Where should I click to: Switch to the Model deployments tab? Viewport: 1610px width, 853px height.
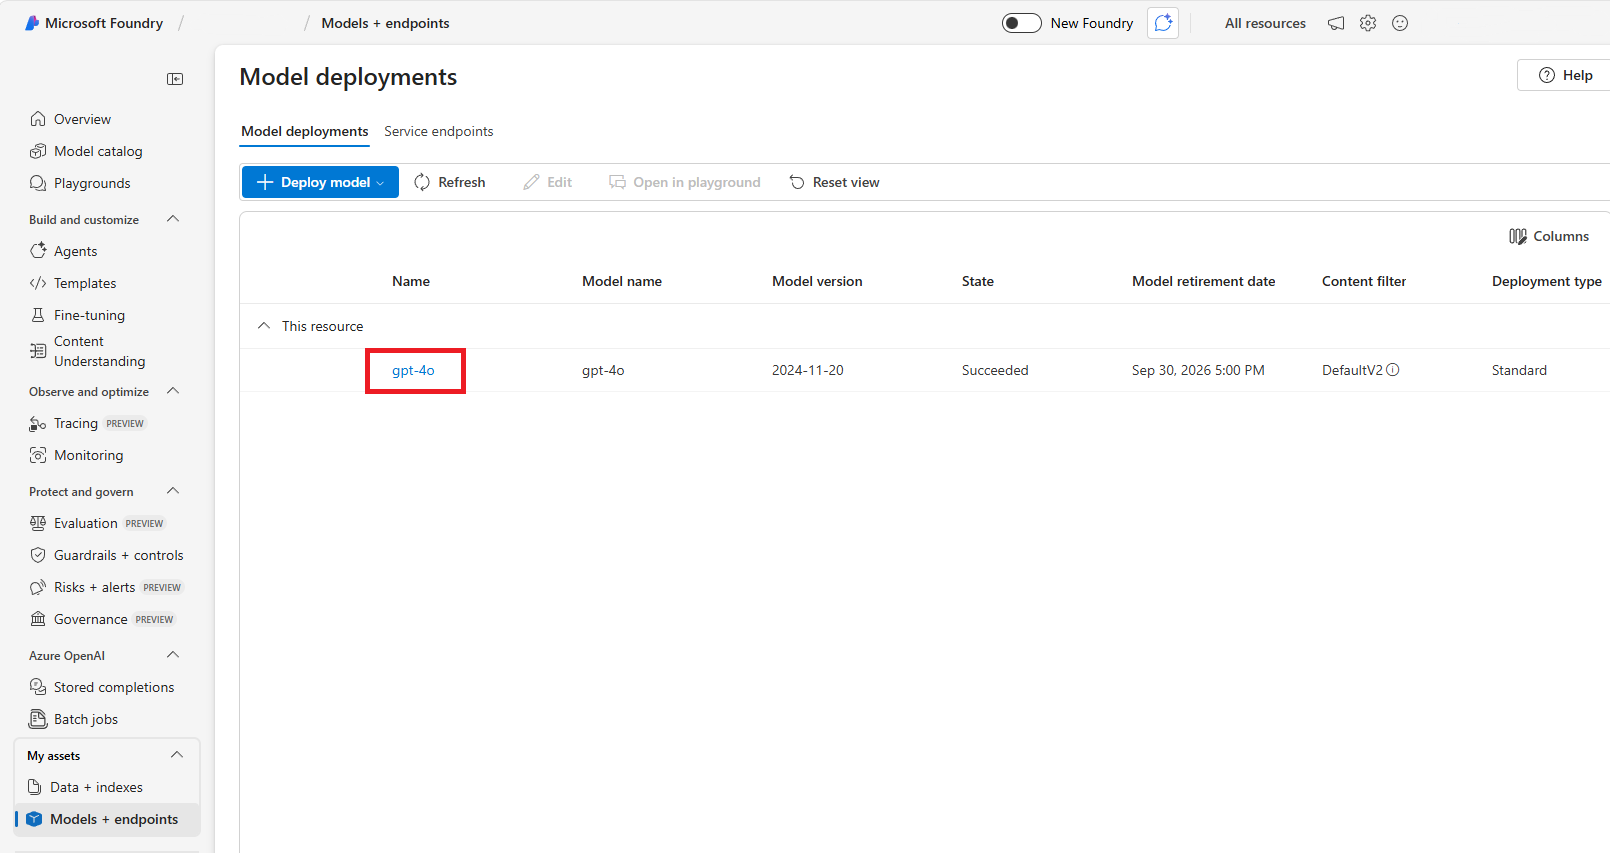(x=305, y=131)
